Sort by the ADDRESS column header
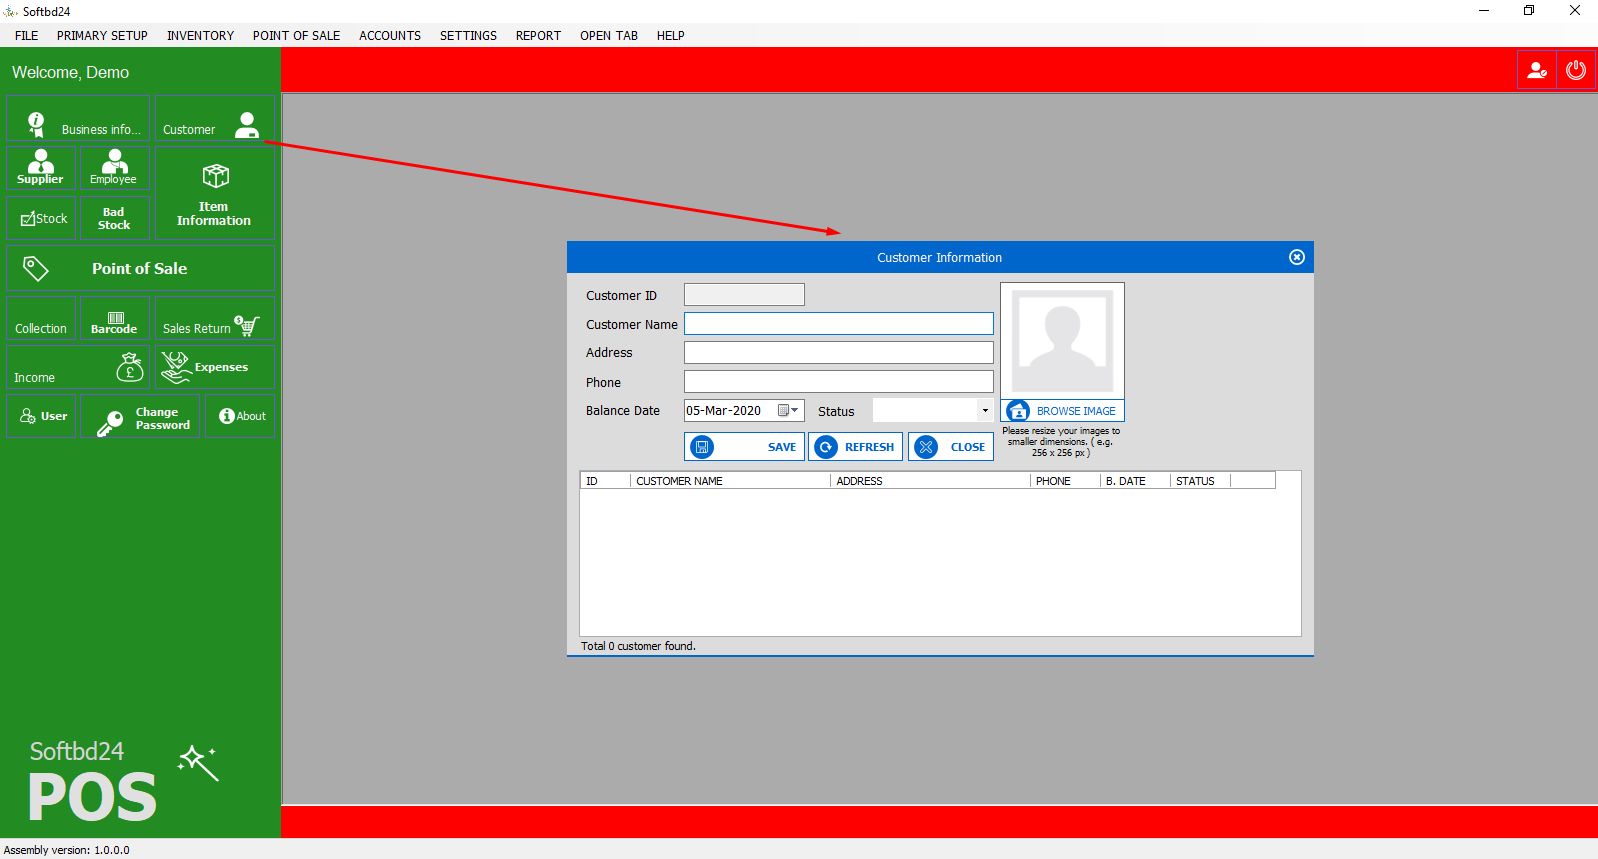This screenshot has width=1598, height=859. [930, 481]
